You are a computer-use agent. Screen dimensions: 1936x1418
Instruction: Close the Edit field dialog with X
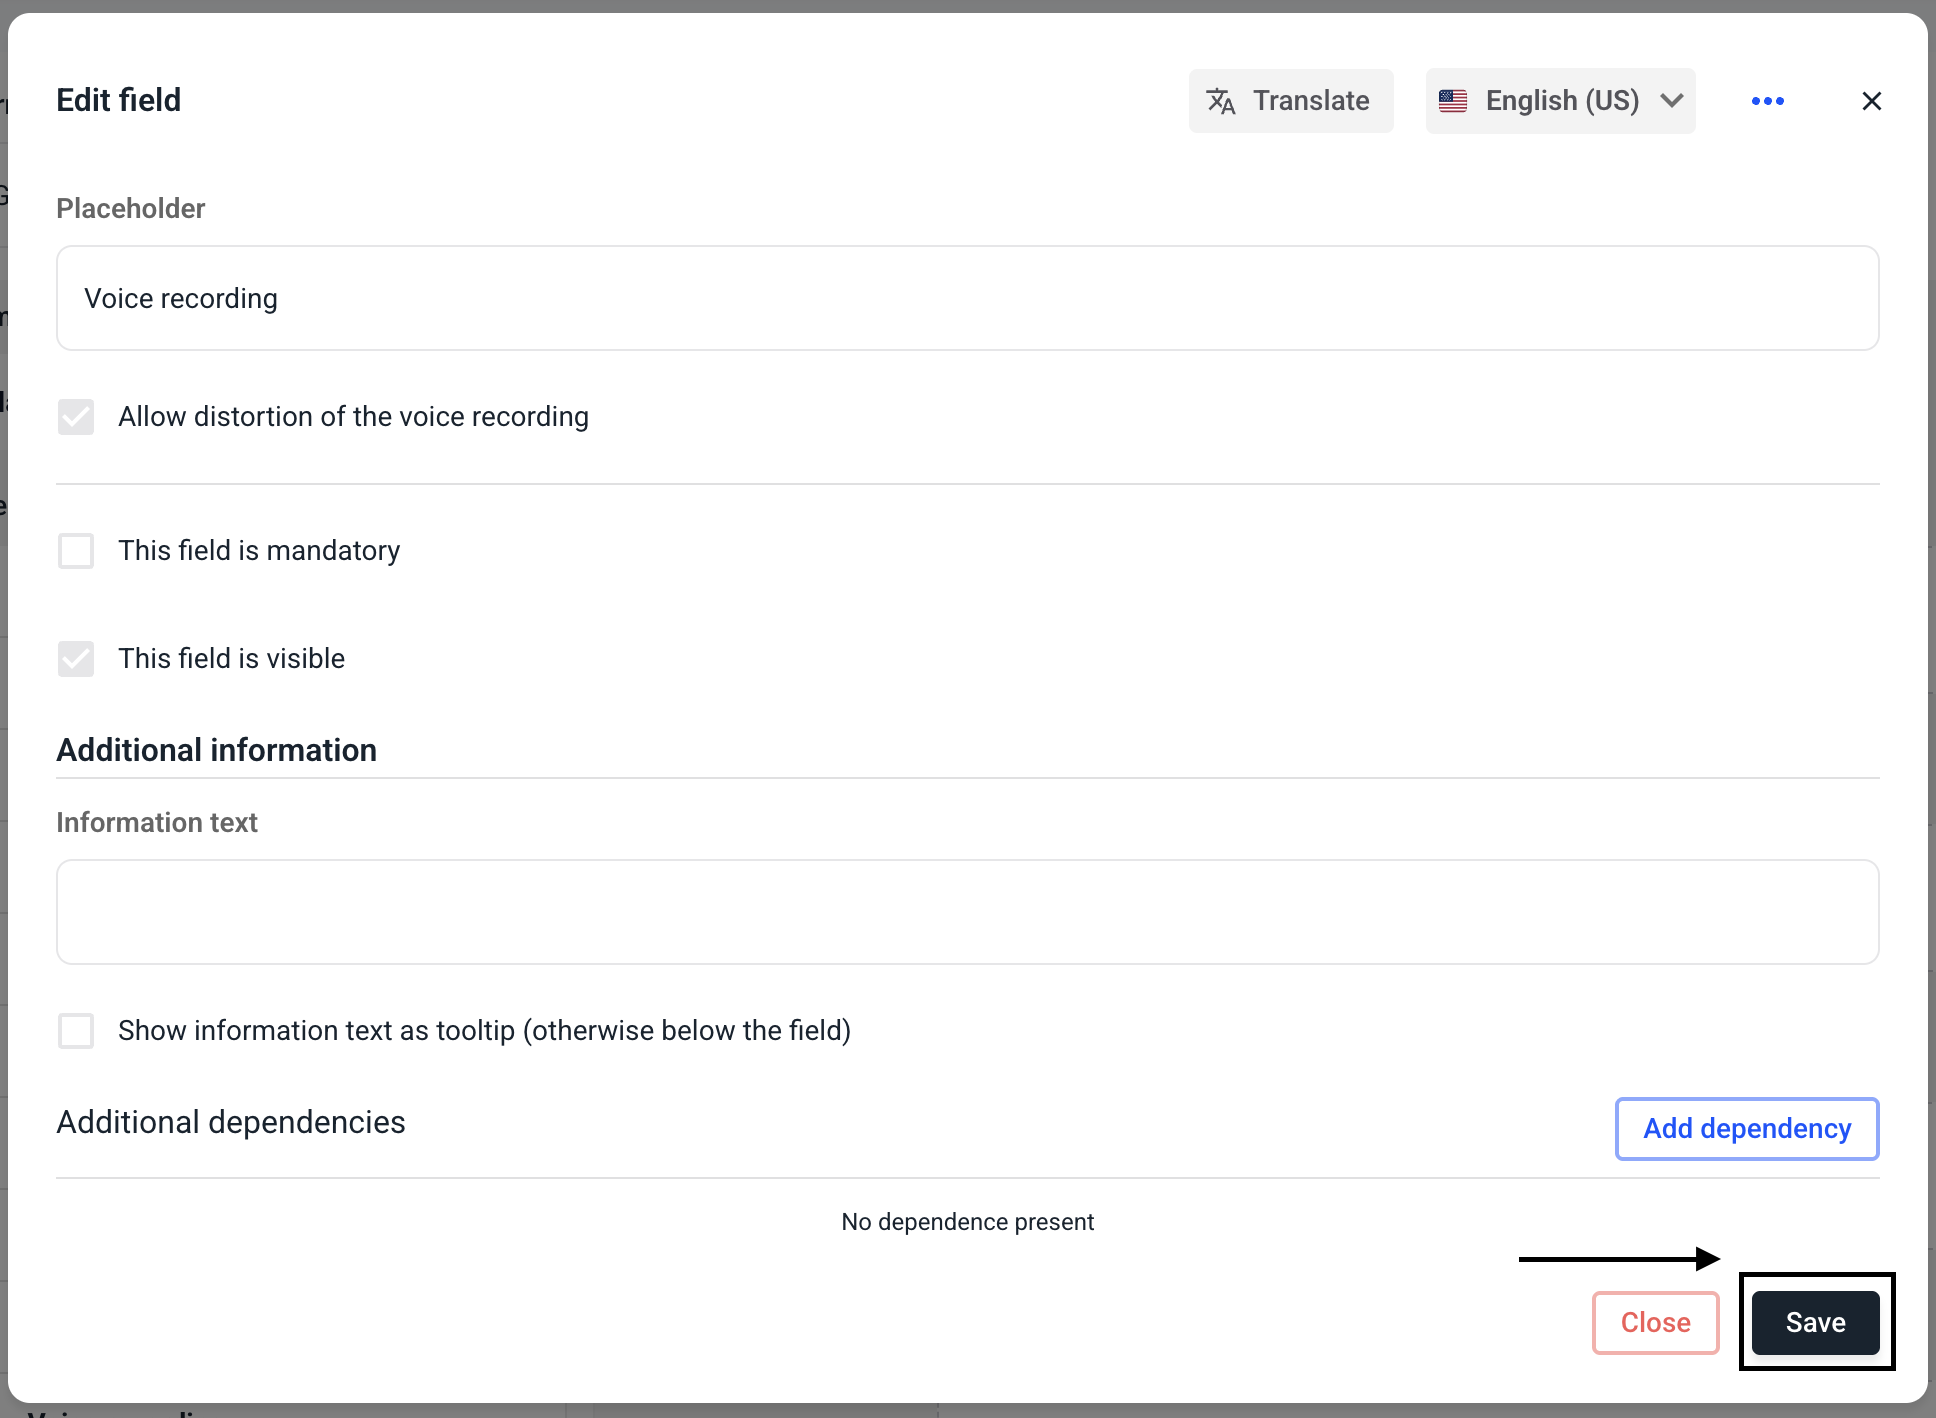point(1871,101)
